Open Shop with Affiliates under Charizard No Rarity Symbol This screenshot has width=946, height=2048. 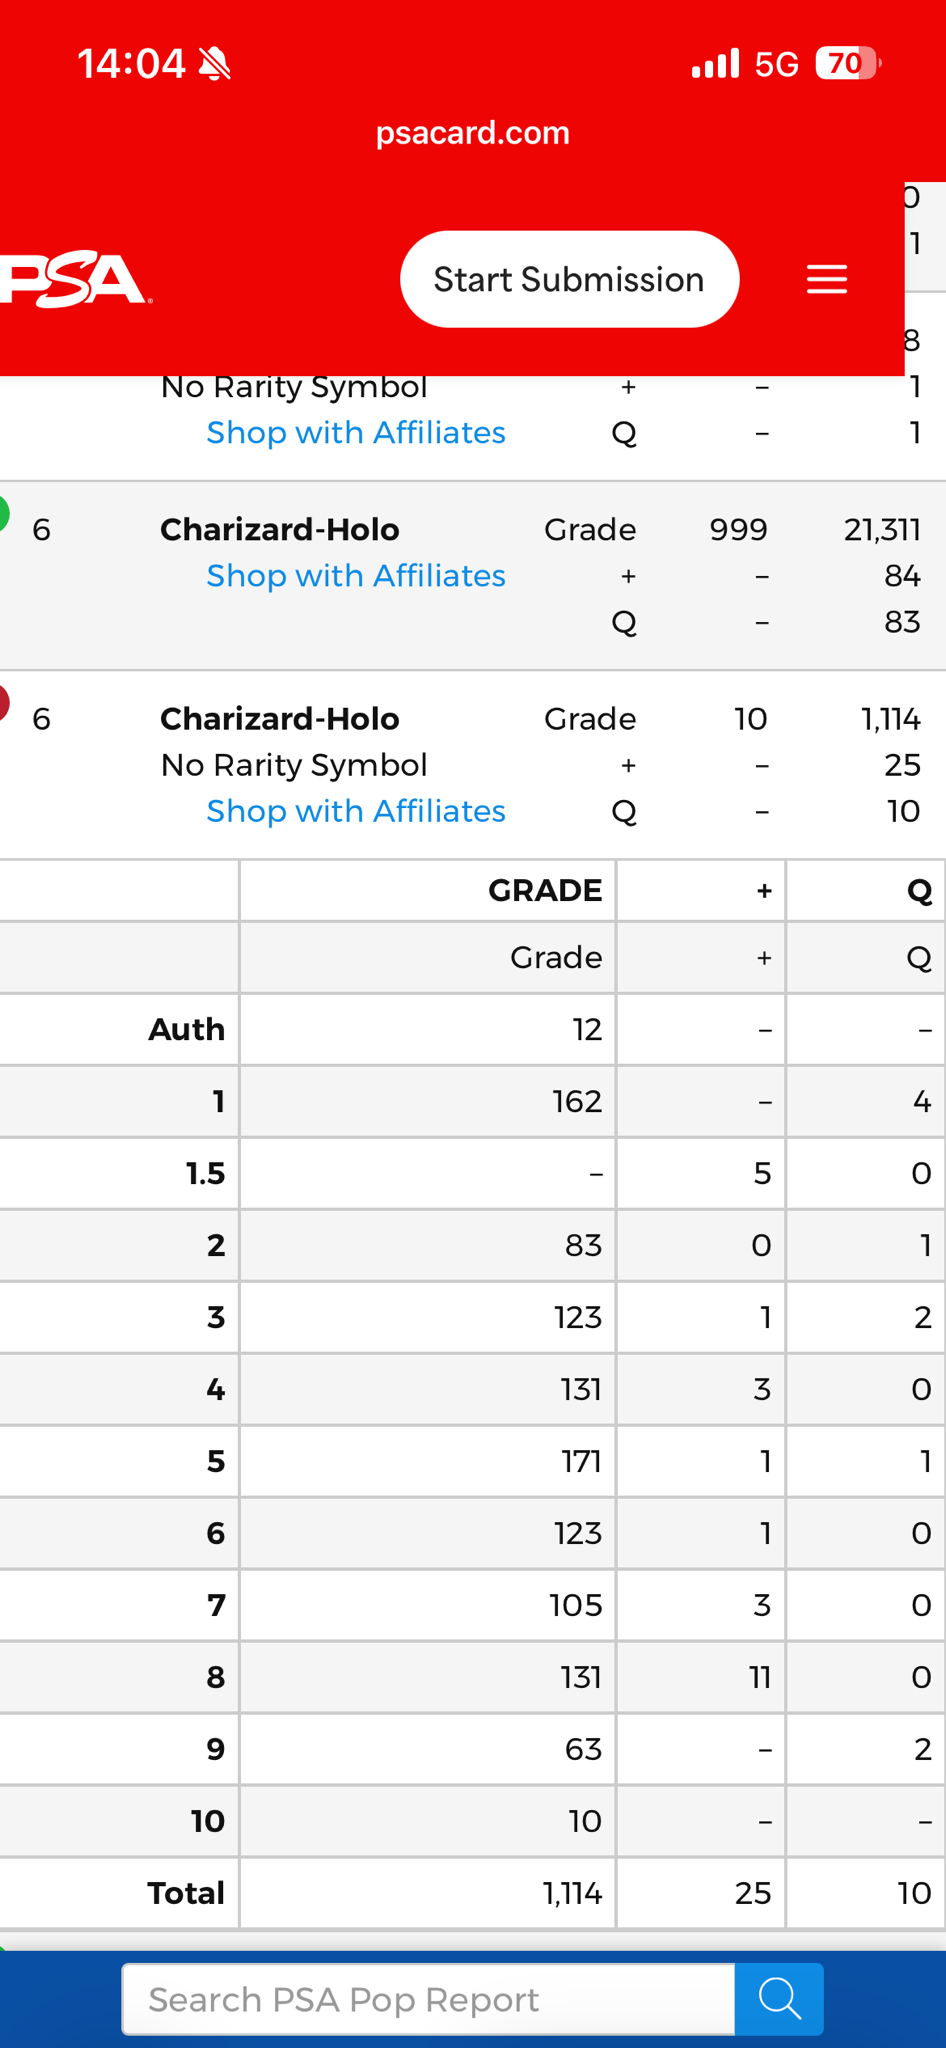(x=356, y=811)
